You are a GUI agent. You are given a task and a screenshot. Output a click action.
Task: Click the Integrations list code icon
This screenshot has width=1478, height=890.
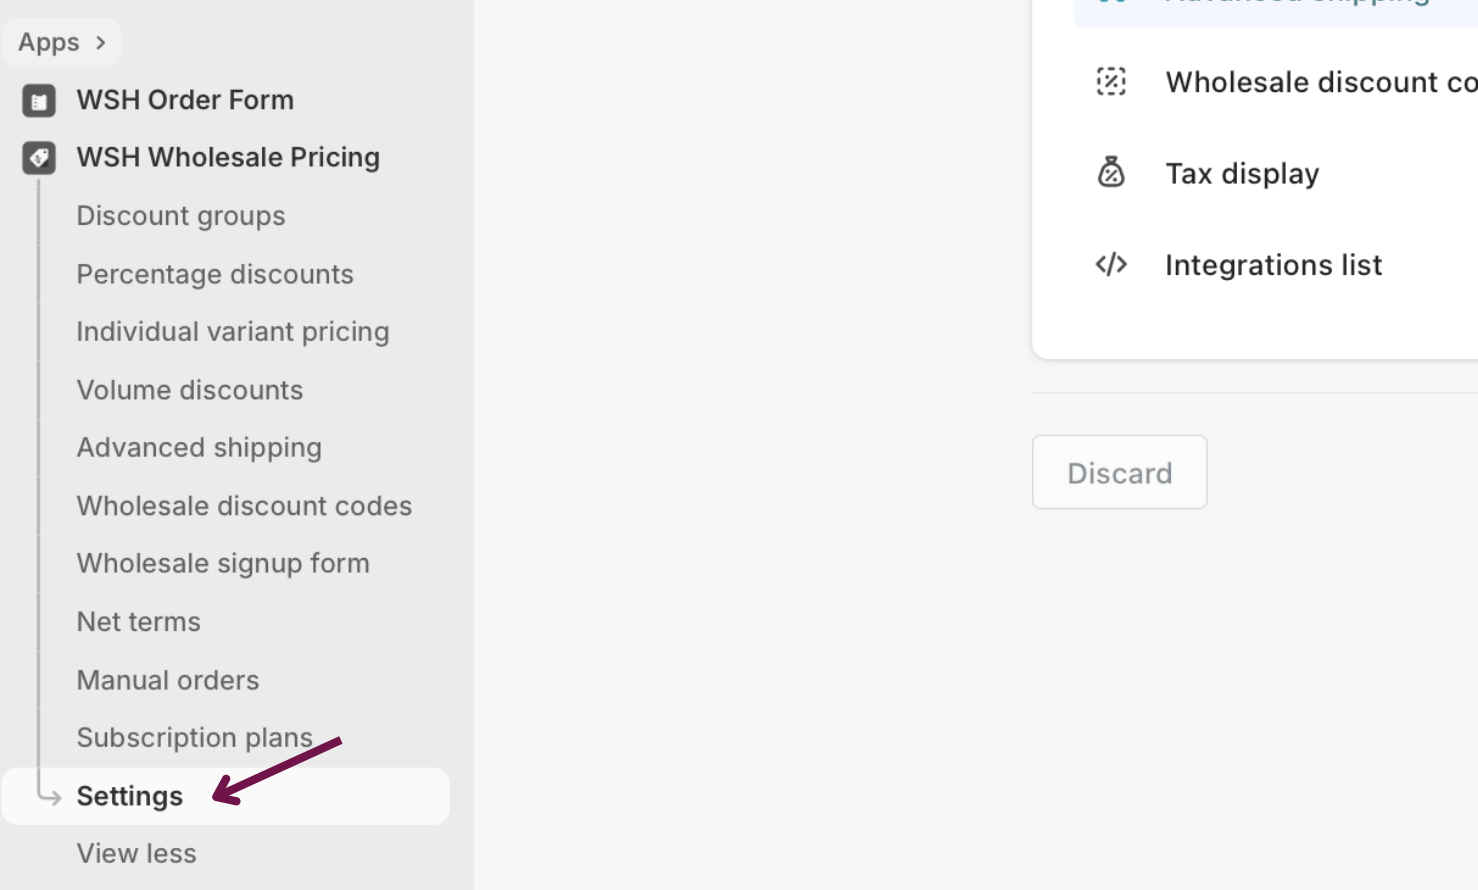pos(1111,265)
